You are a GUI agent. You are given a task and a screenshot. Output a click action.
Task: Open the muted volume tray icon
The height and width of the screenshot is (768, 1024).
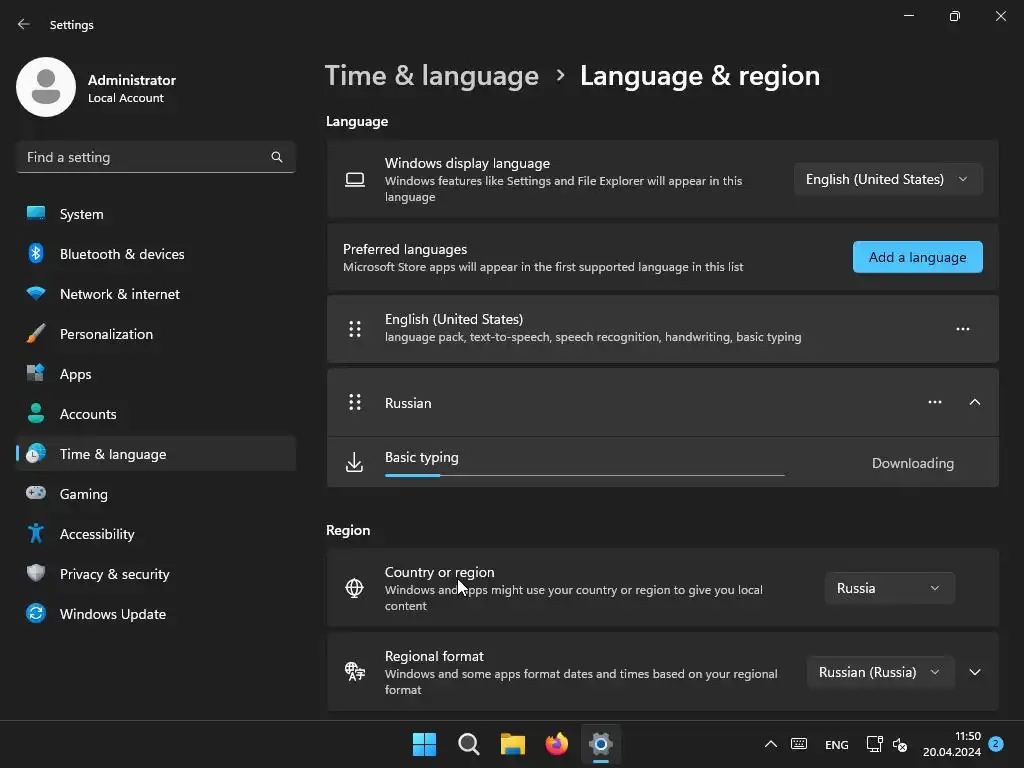(899, 744)
